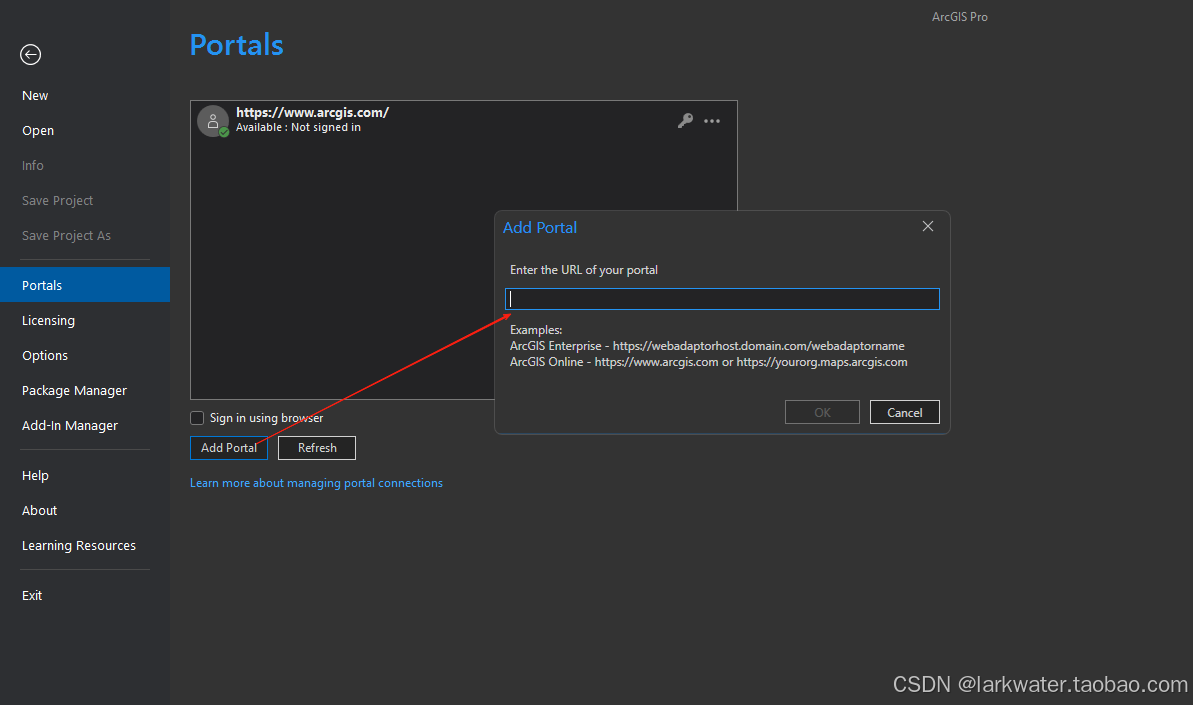The height and width of the screenshot is (705, 1193).
Task: Open the About page
Action: [x=40, y=510]
